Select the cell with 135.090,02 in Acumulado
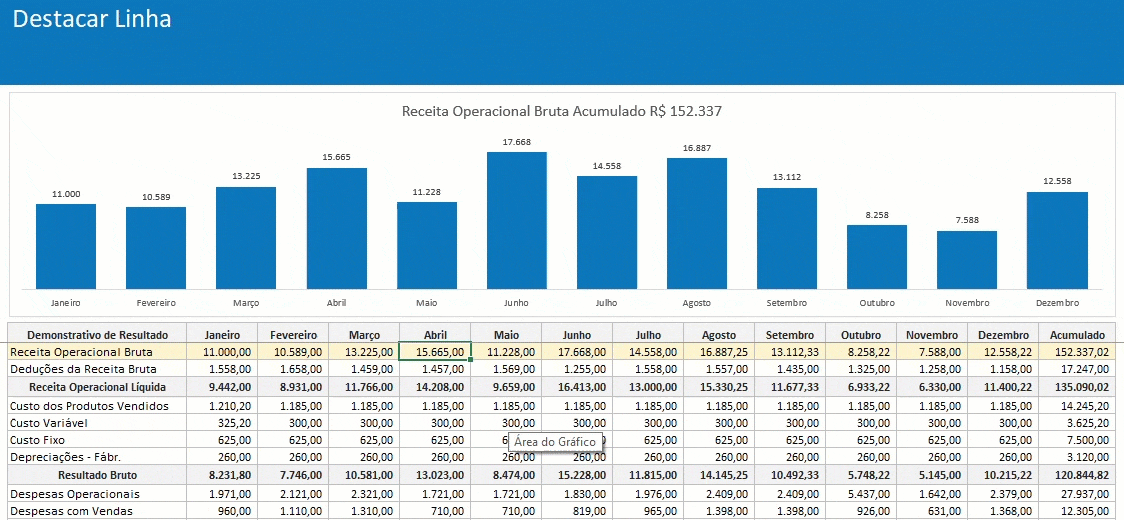Viewport: 1124px width, 520px height. click(1077, 387)
